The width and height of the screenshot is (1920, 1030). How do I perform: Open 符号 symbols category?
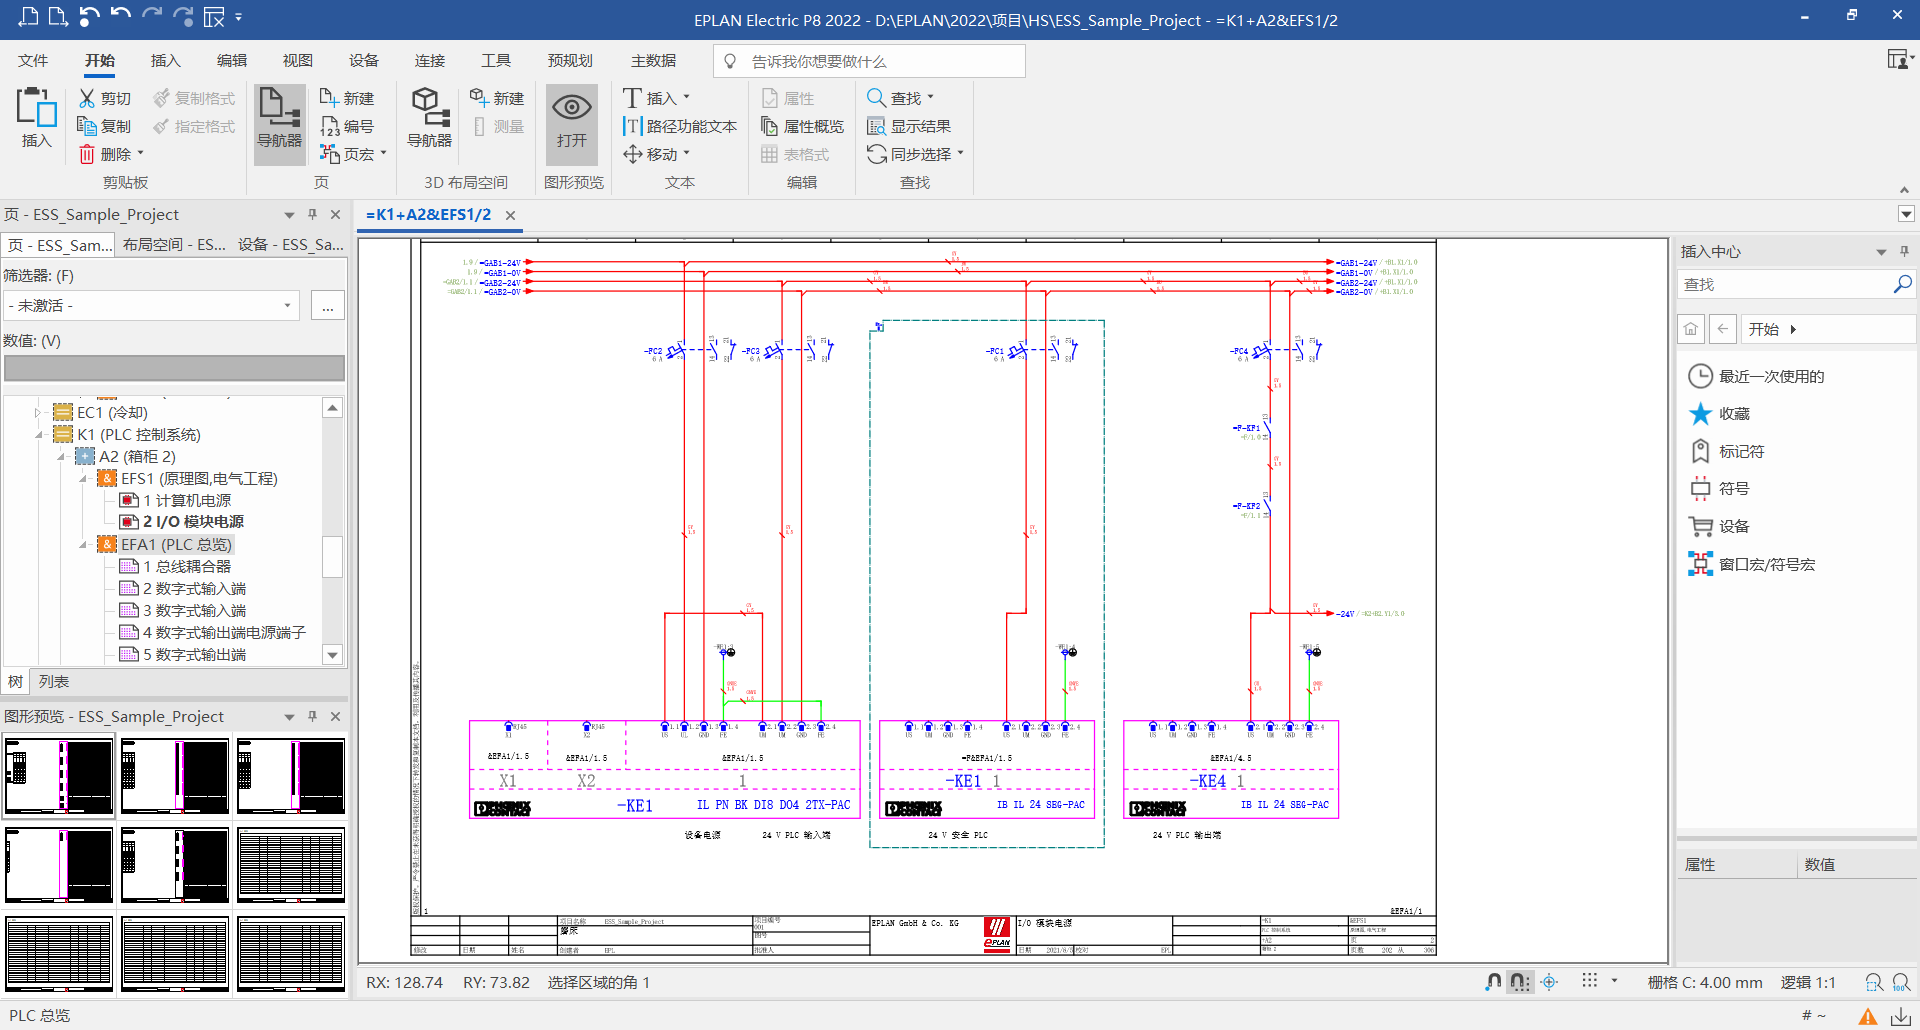coord(1719,489)
